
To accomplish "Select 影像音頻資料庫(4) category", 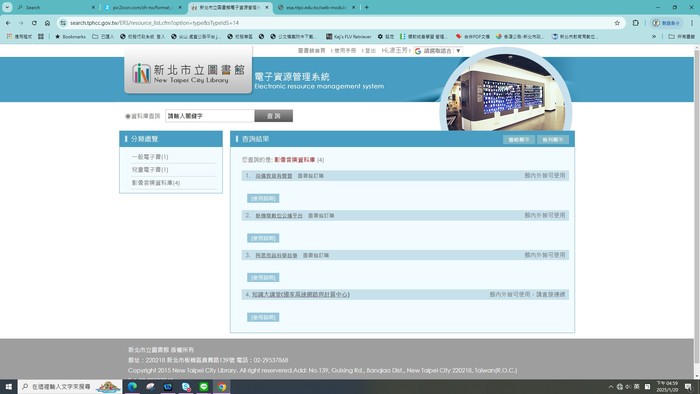I will coord(156,183).
